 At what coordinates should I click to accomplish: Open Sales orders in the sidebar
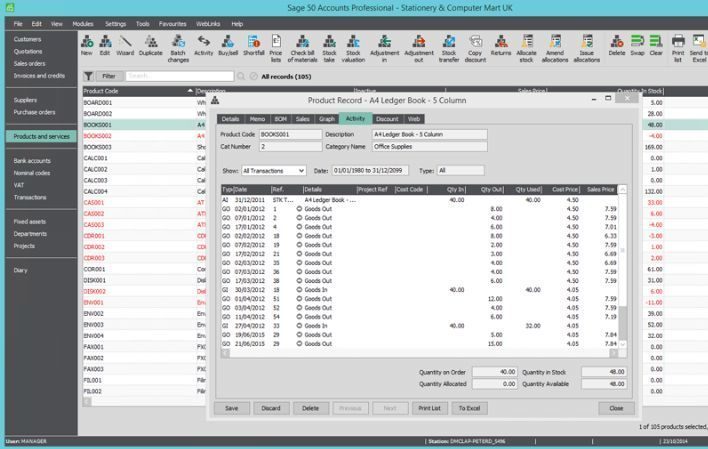click(x=29, y=64)
